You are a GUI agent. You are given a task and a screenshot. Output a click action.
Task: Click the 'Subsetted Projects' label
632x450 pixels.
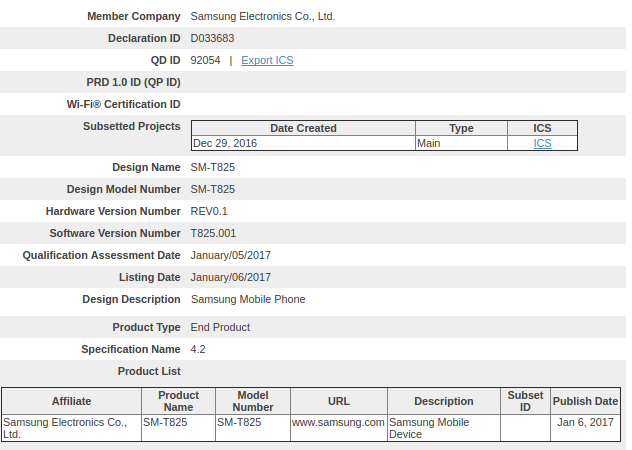pyautogui.click(x=131, y=126)
